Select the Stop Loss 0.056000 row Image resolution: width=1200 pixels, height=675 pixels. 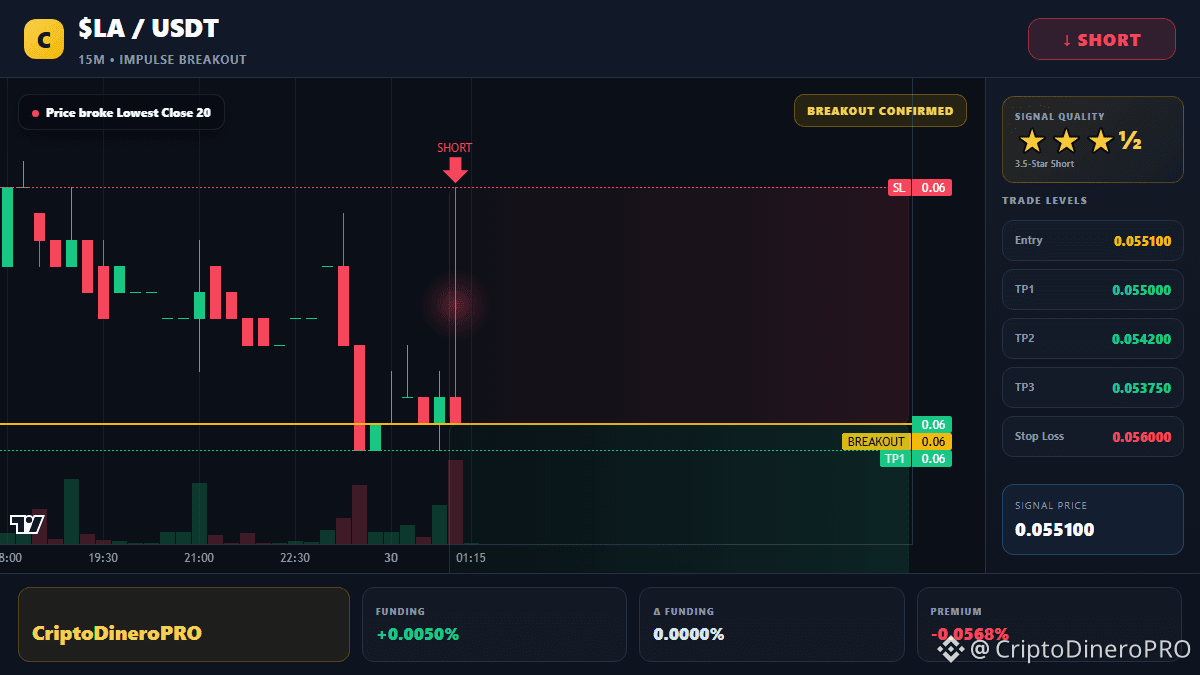[x=1093, y=436]
